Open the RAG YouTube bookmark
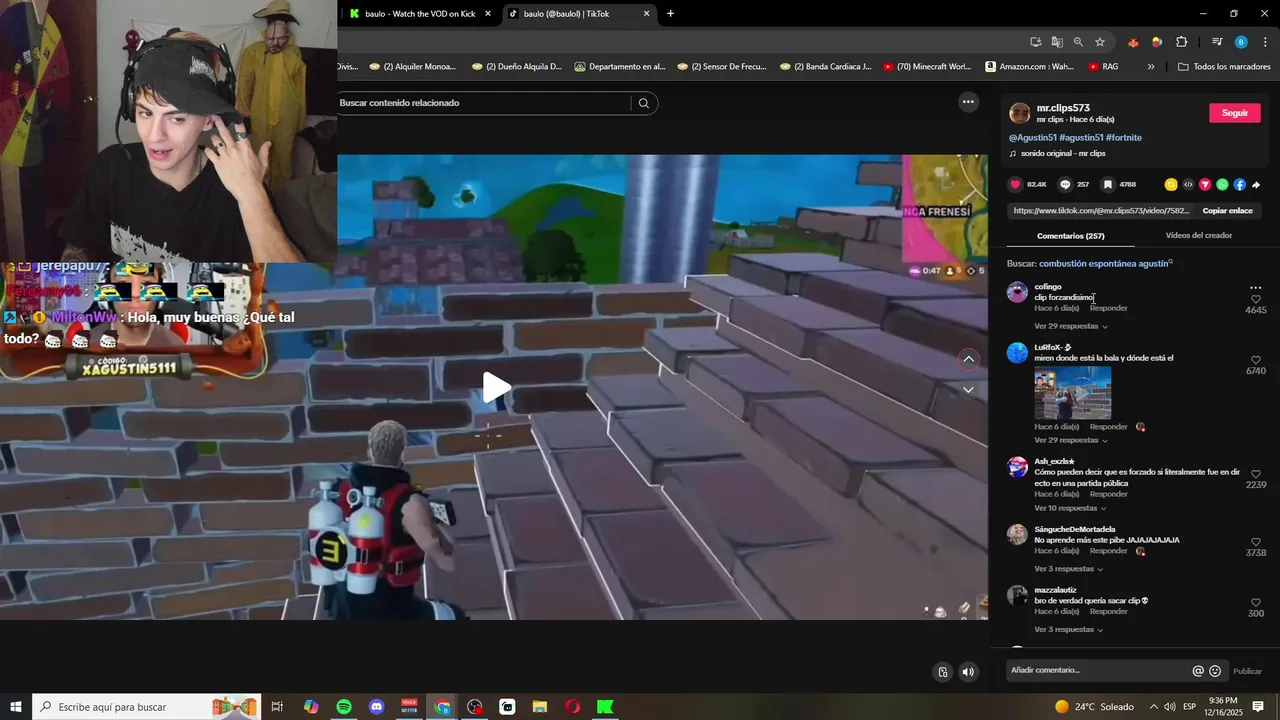1280x720 pixels. pyautogui.click(x=1103, y=67)
